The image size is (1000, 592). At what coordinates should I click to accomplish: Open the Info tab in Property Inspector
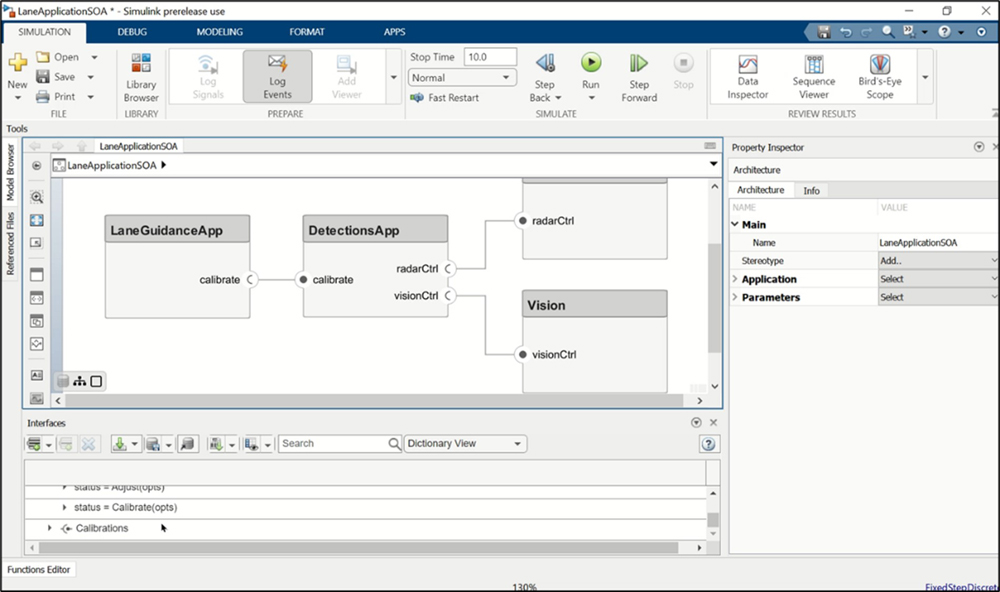click(x=811, y=191)
